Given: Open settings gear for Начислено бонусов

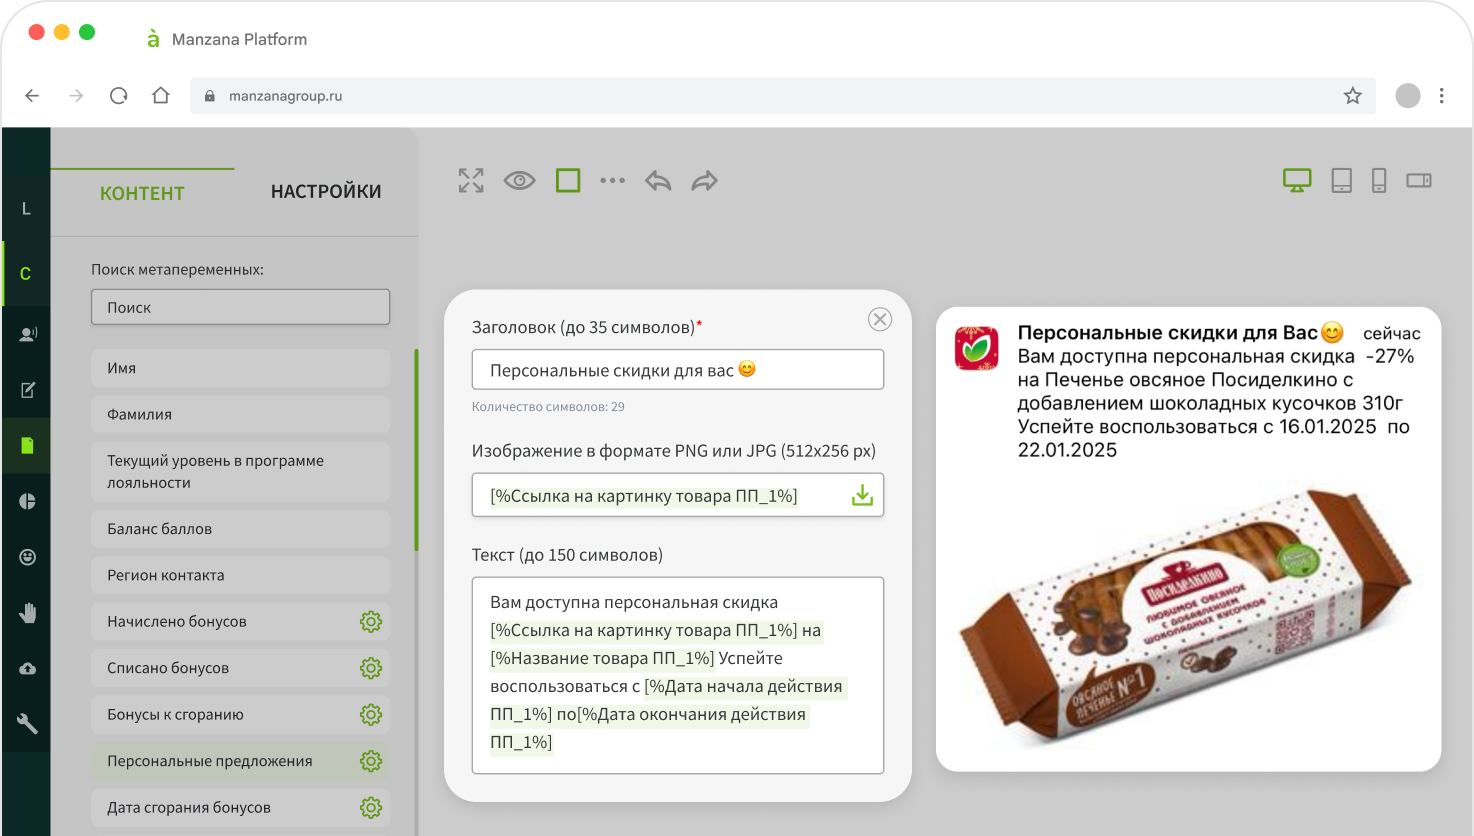Looking at the screenshot, I should point(371,622).
